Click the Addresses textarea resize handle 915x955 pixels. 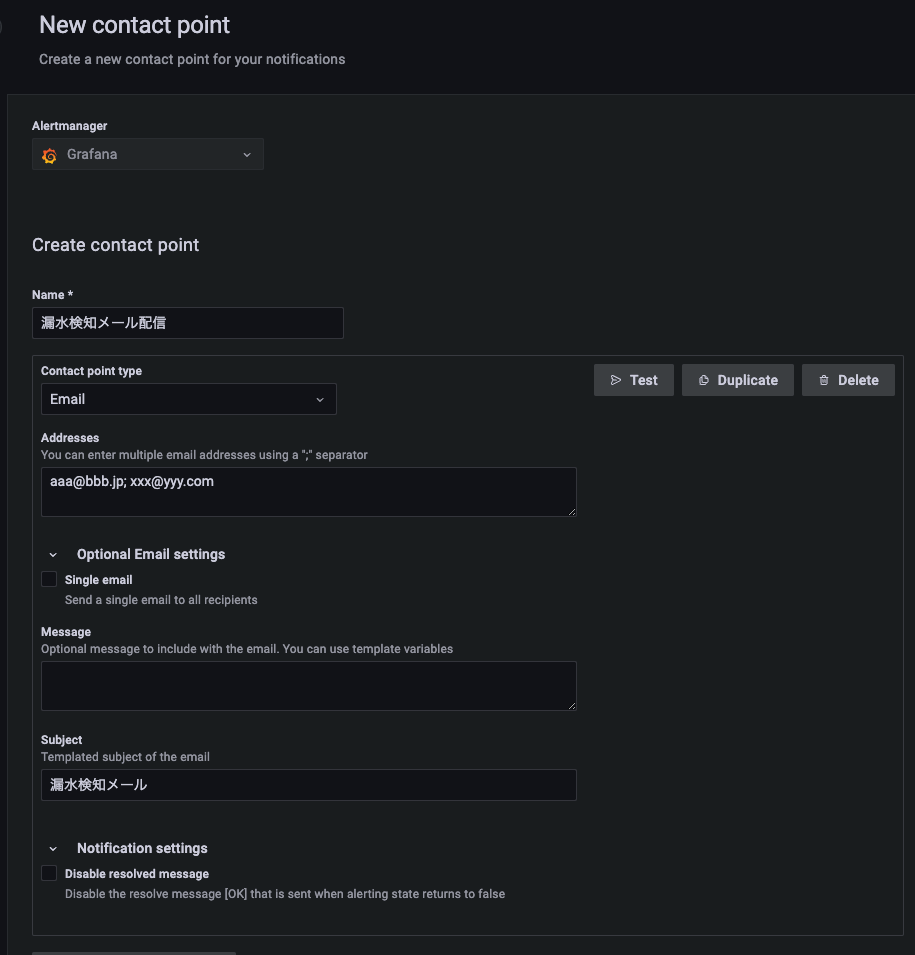click(571, 511)
